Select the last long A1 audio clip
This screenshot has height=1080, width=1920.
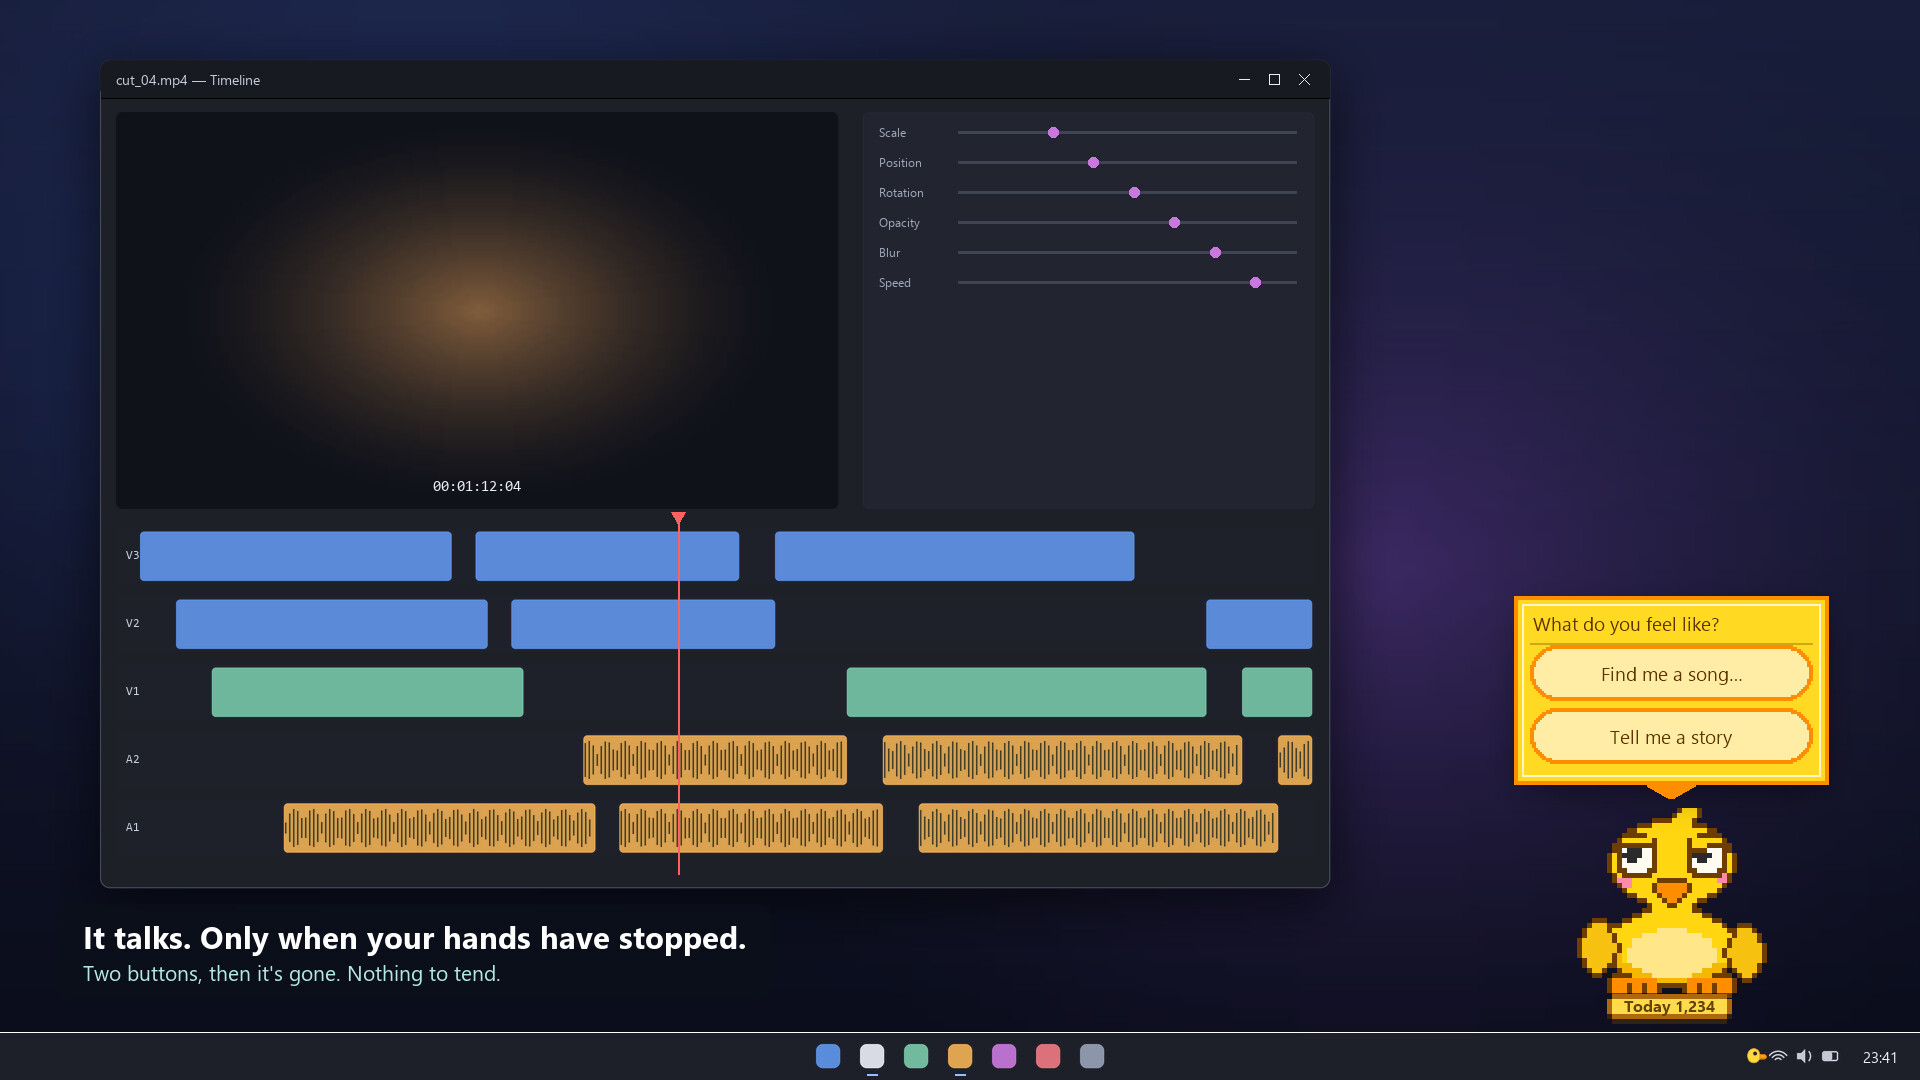coord(1098,828)
